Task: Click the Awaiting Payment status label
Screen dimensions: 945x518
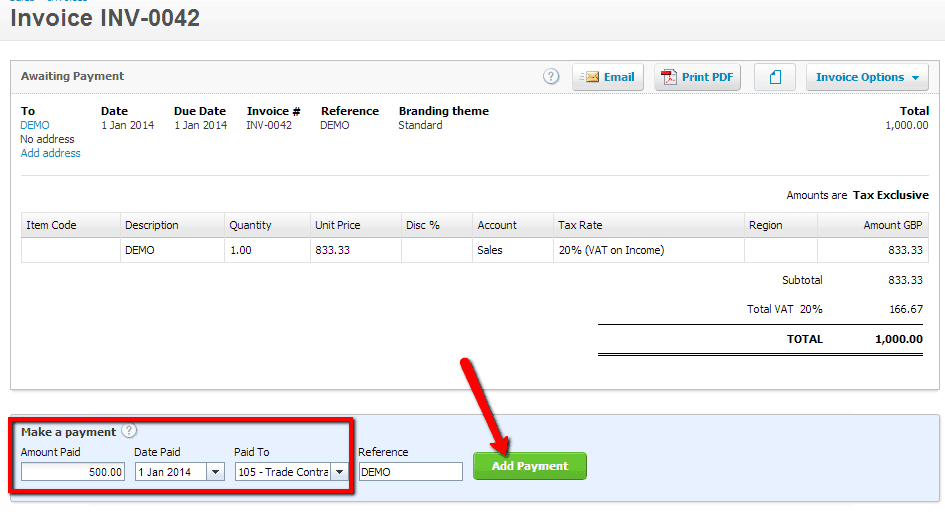Action: click(x=72, y=76)
